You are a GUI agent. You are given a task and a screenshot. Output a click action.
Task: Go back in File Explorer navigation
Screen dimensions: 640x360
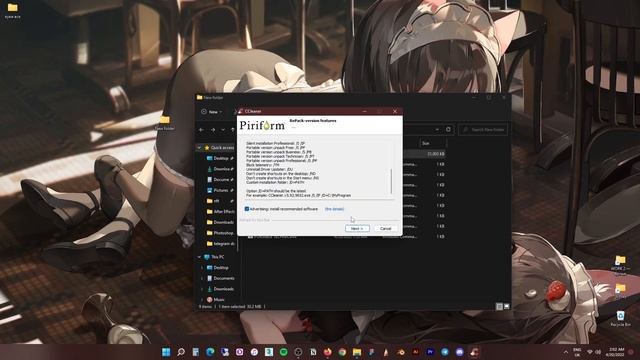[x=201, y=130]
